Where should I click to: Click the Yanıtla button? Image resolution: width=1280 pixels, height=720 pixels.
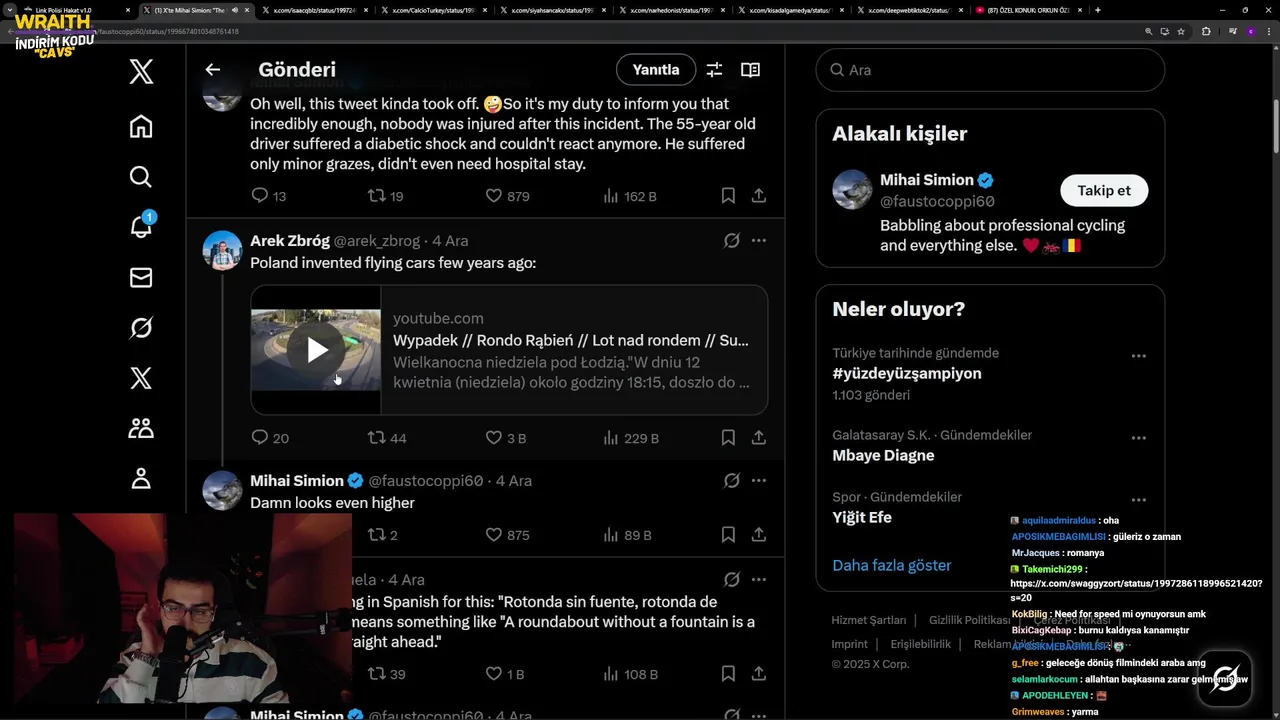656,70
